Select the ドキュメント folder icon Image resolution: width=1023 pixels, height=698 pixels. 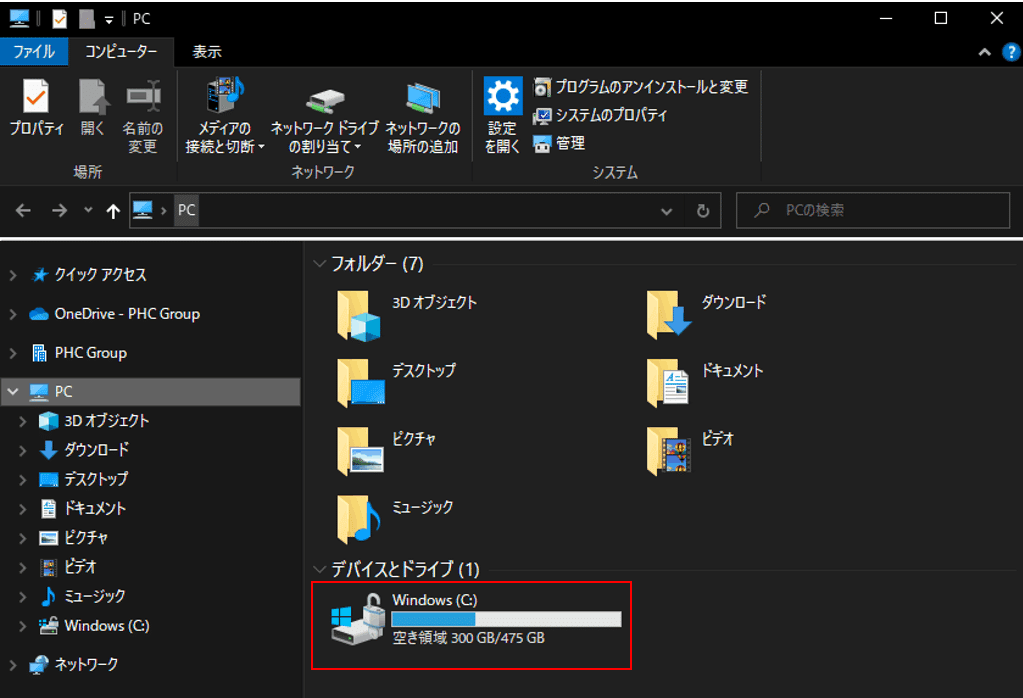(667, 384)
